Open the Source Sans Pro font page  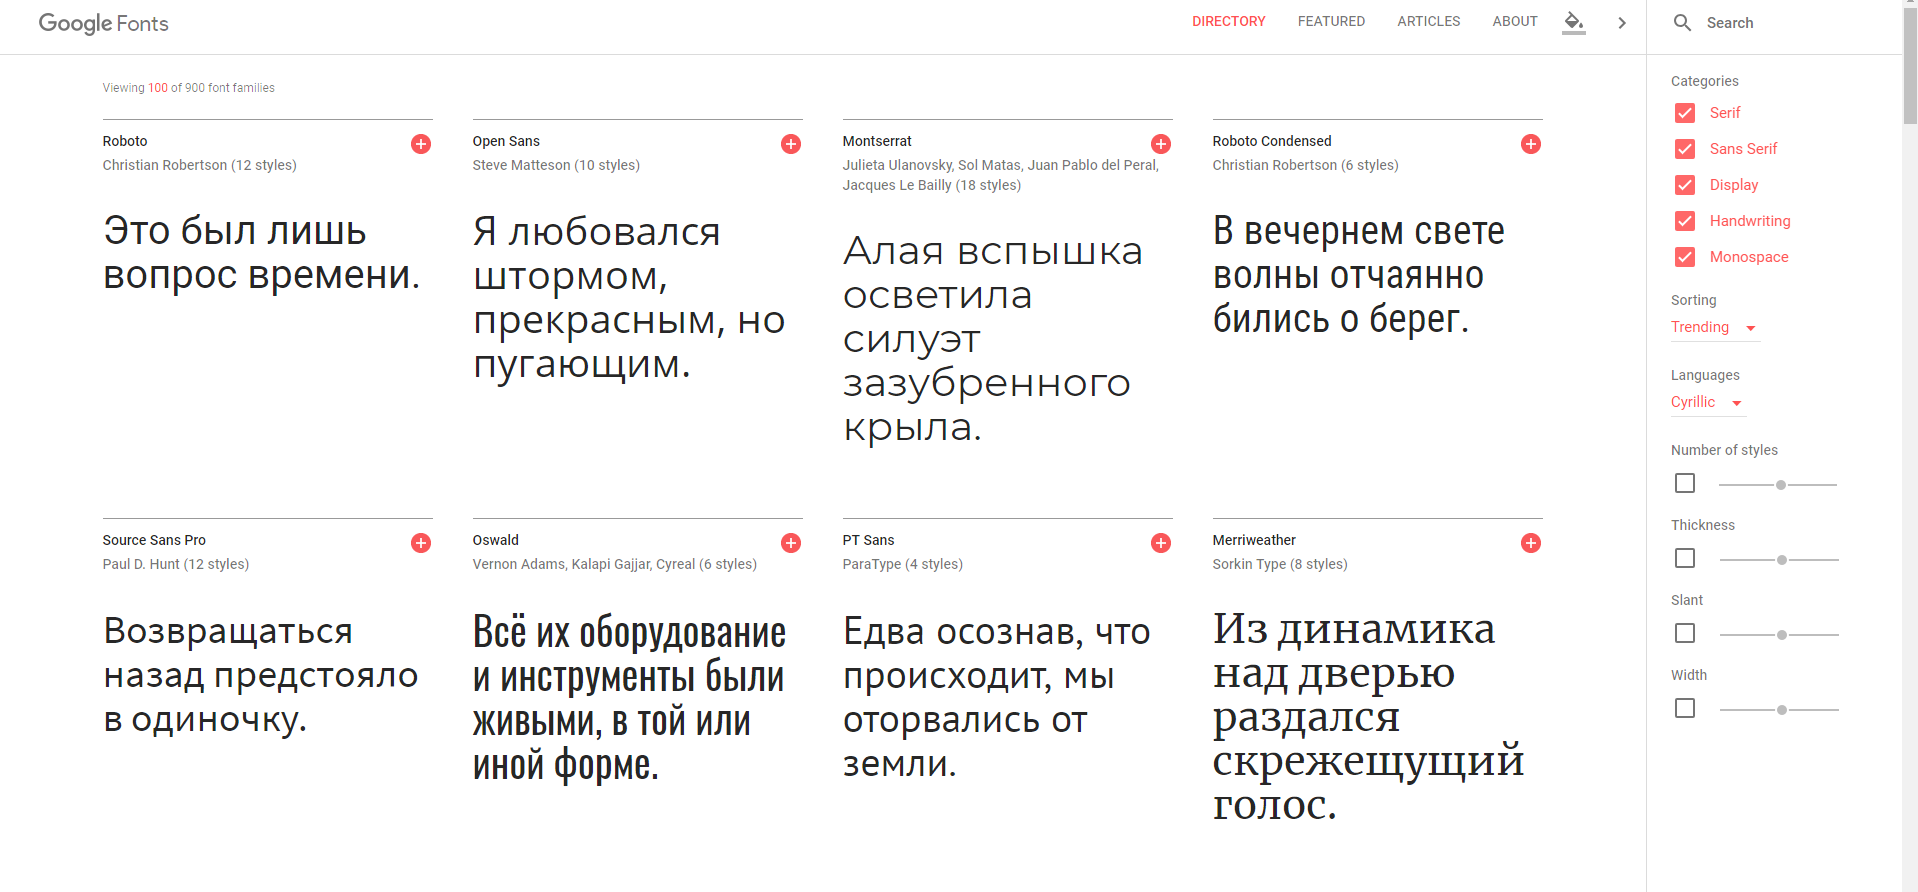pyautogui.click(x=154, y=541)
